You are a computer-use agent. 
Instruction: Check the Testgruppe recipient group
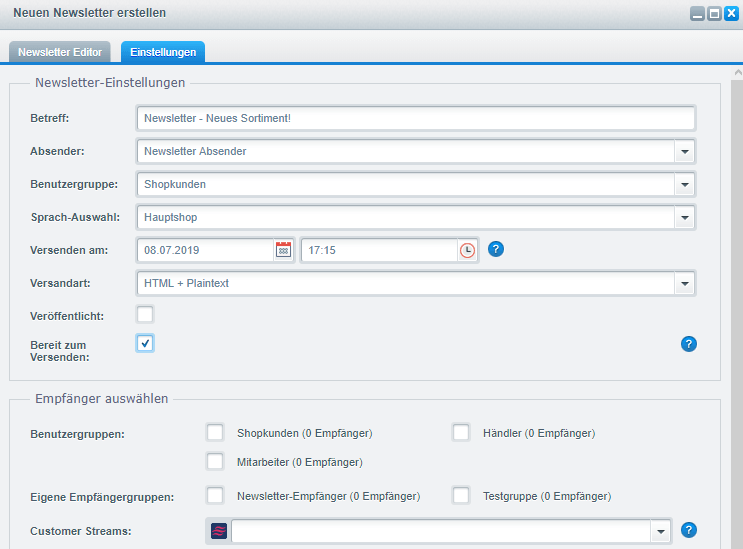[461, 495]
